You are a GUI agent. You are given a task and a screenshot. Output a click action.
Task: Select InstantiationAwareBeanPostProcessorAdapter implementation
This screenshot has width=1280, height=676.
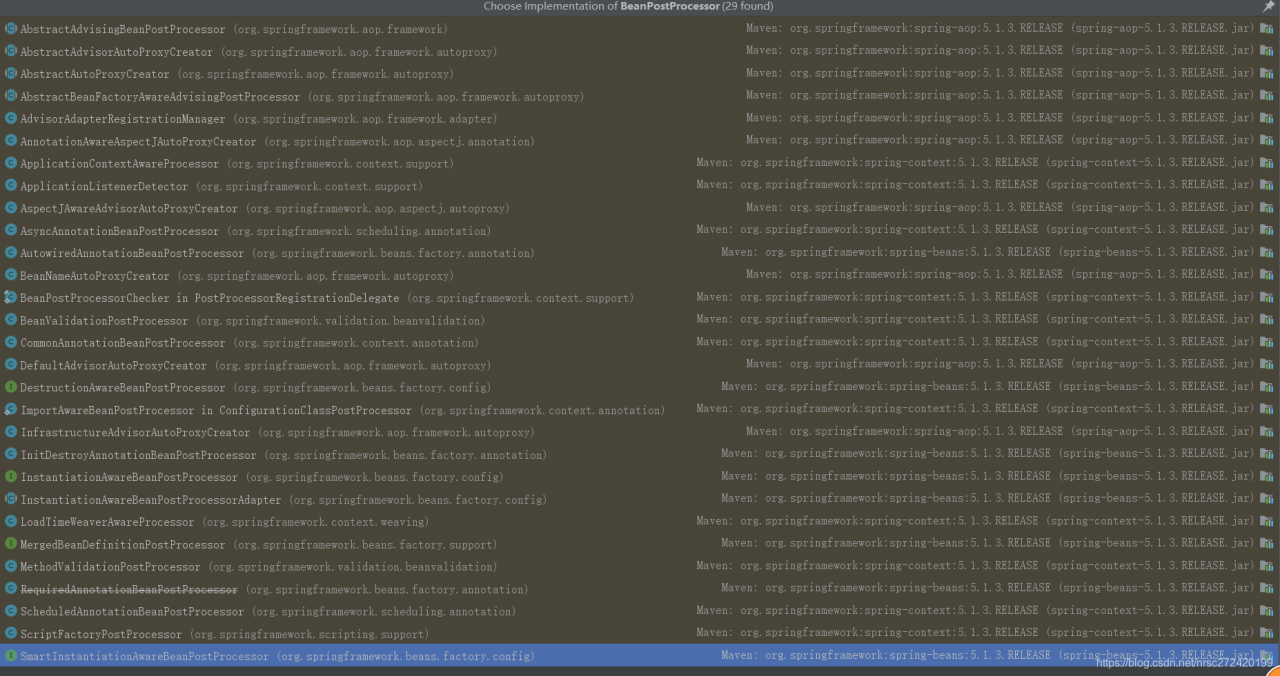click(640, 499)
